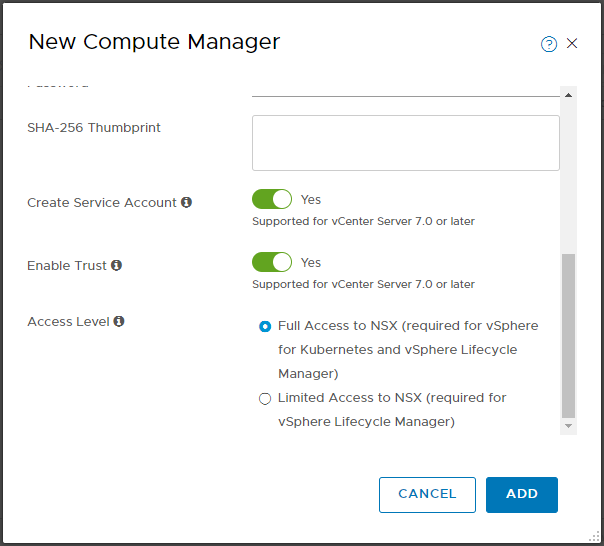Screen dimensions: 604x546
Task: Open help for New Compute Manager
Action: (549, 44)
